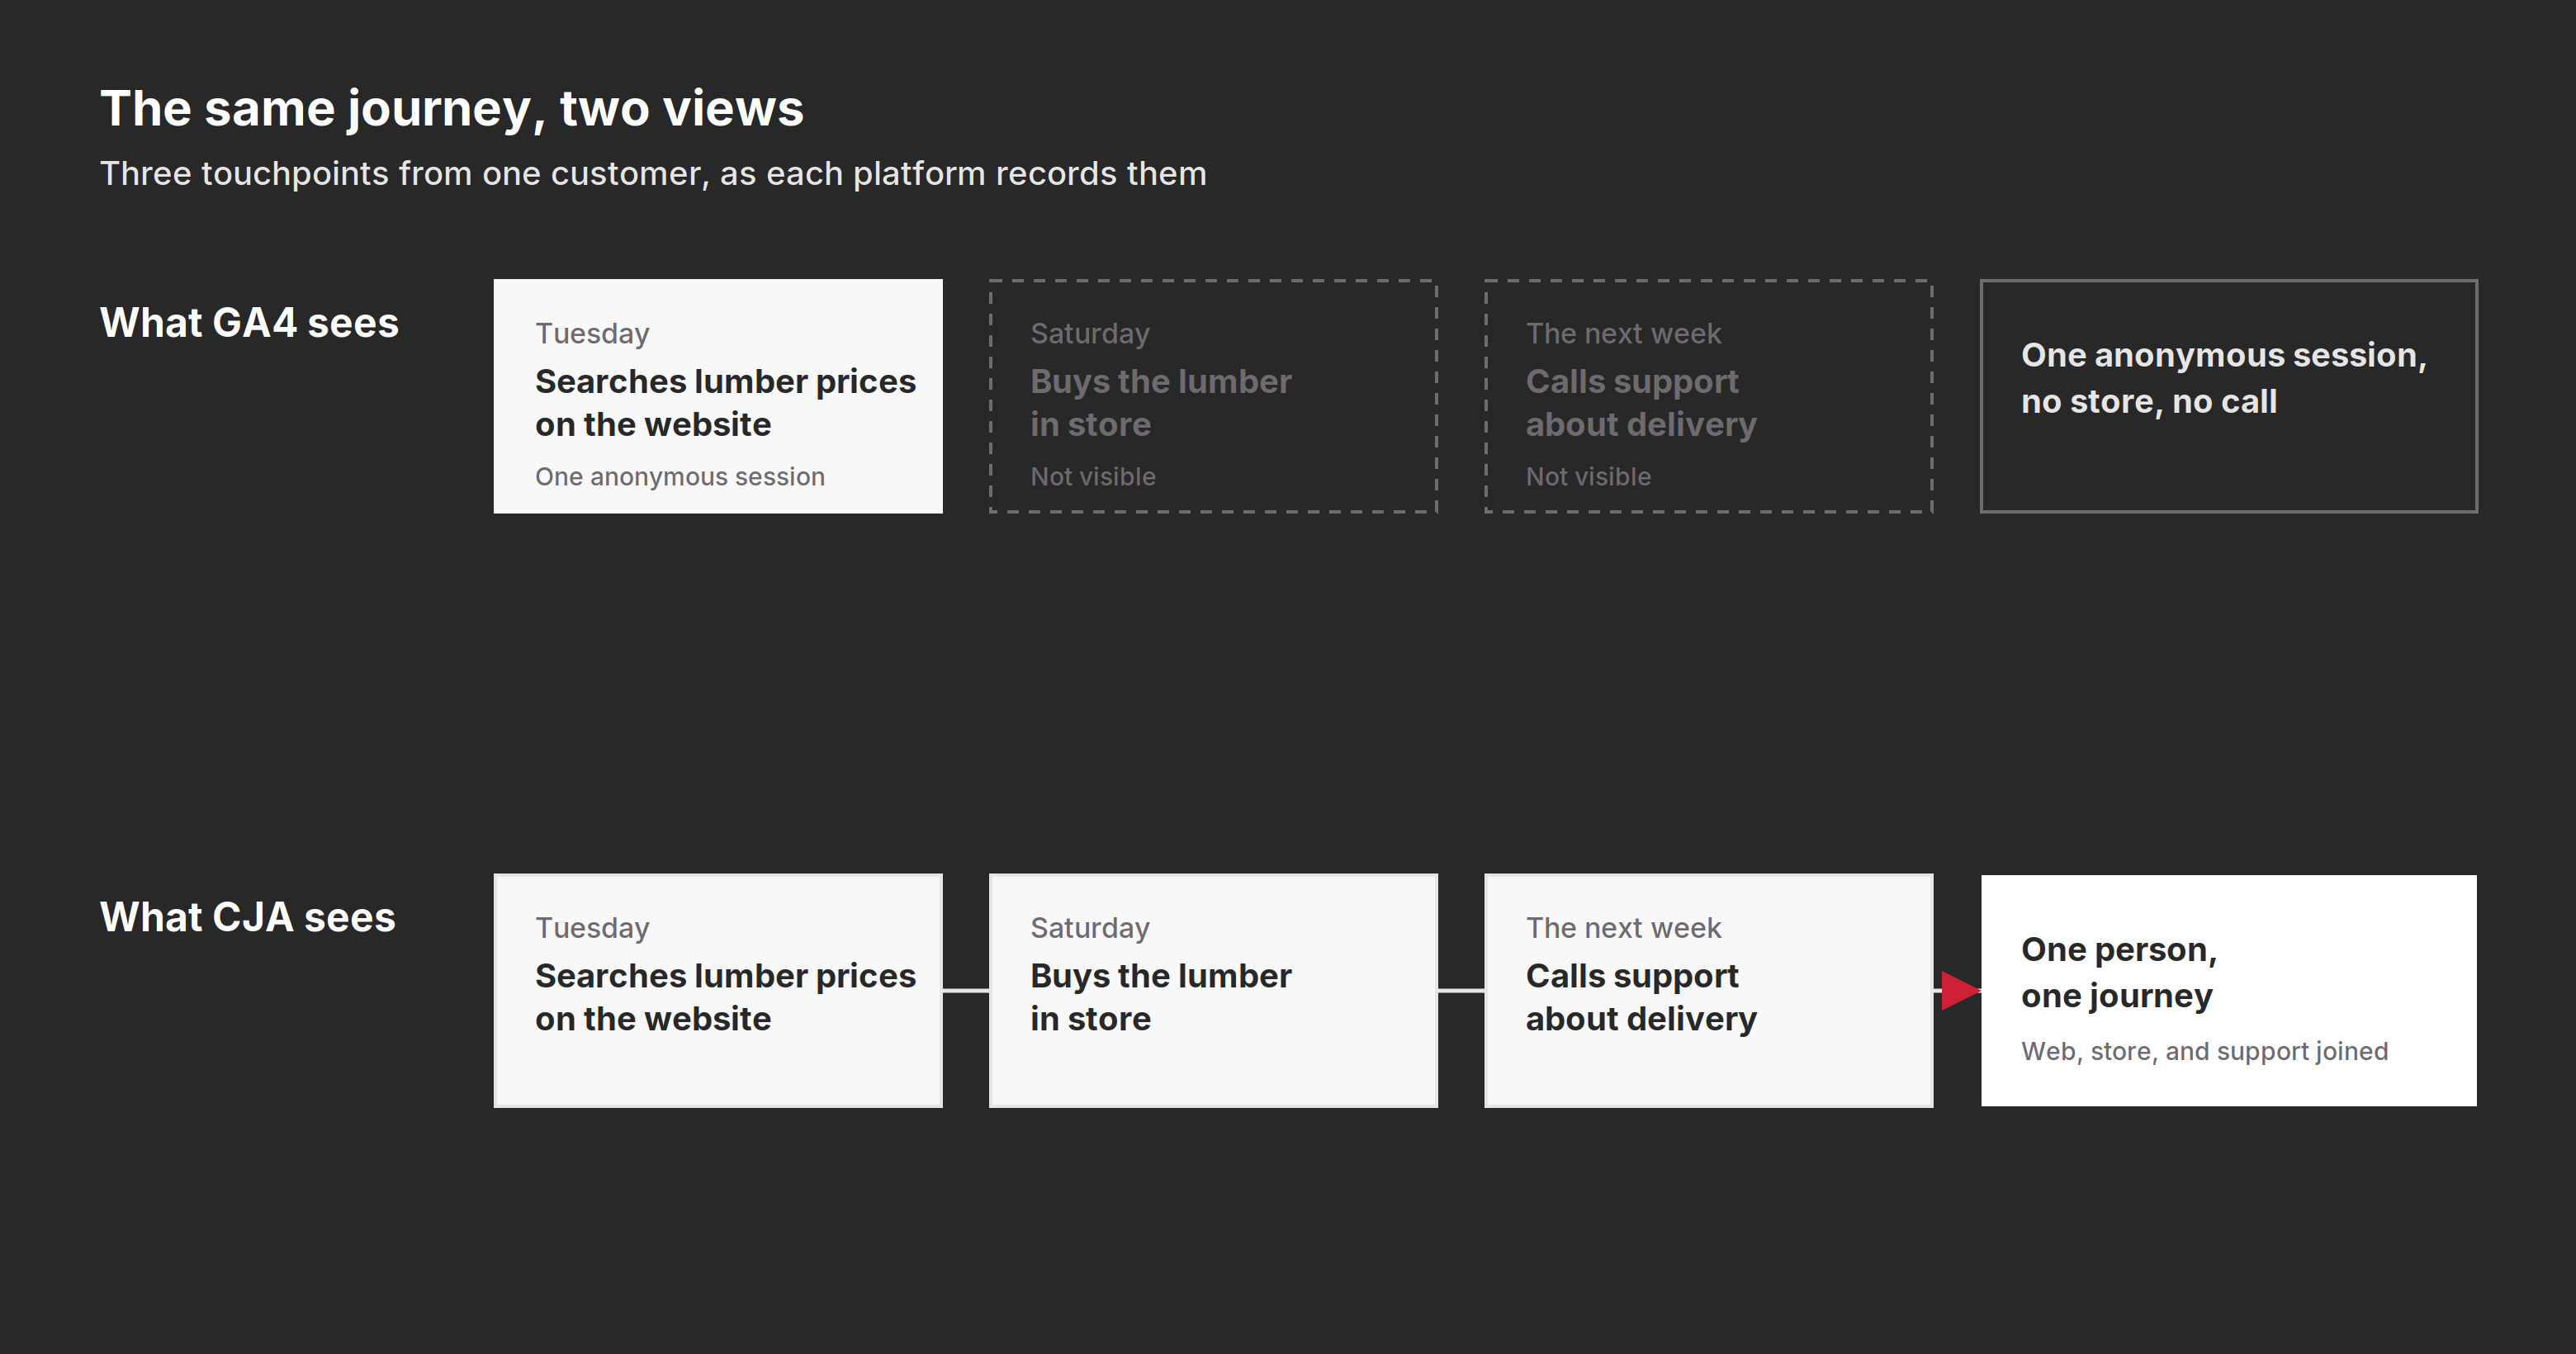The height and width of the screenshot is (1354, 2576).
Task: Select the CJA Saturday in-store purchase card
Action: [1213, 990]
